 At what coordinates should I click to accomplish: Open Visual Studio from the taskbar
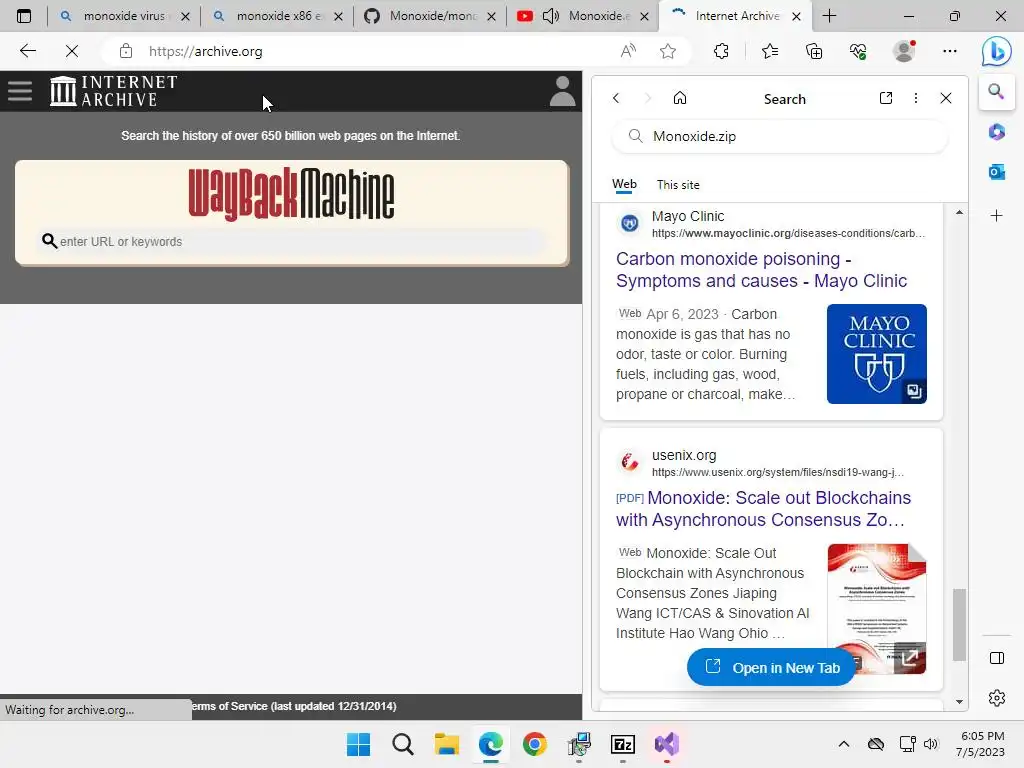(667, 744)
